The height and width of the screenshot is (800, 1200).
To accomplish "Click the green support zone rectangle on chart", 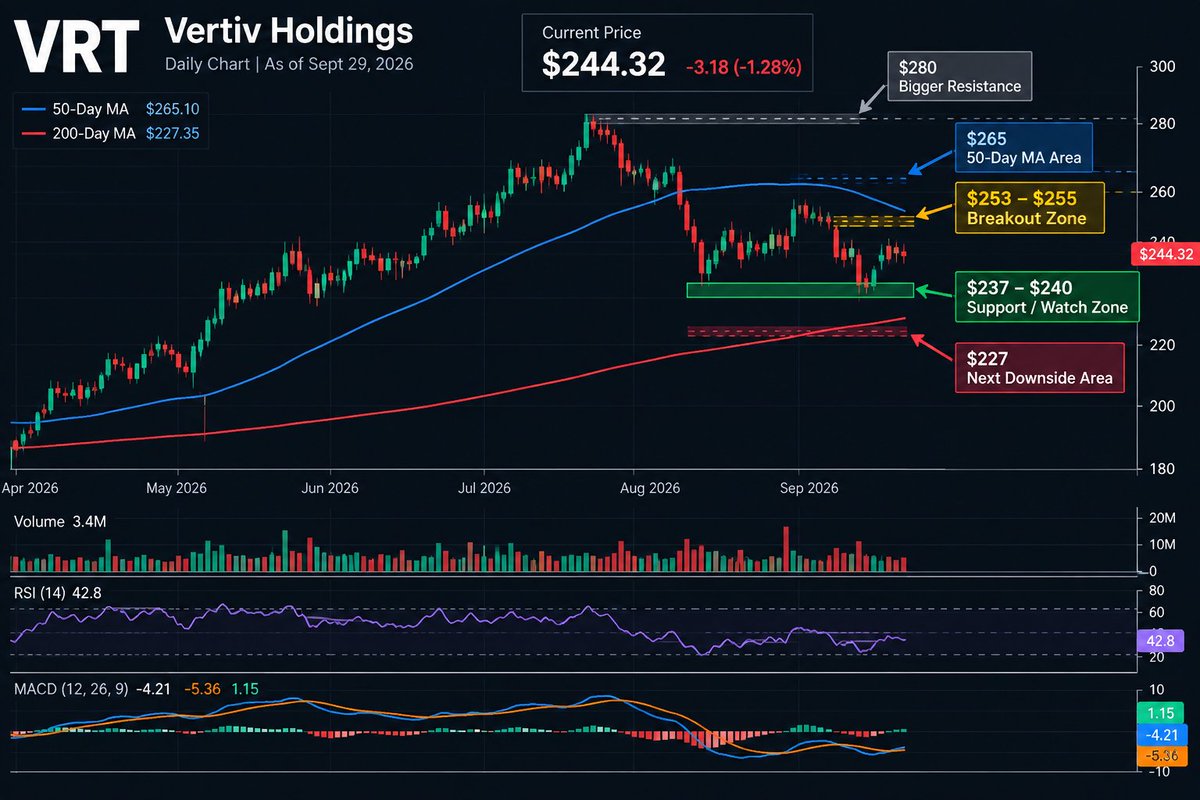I will tap(800, 290).
